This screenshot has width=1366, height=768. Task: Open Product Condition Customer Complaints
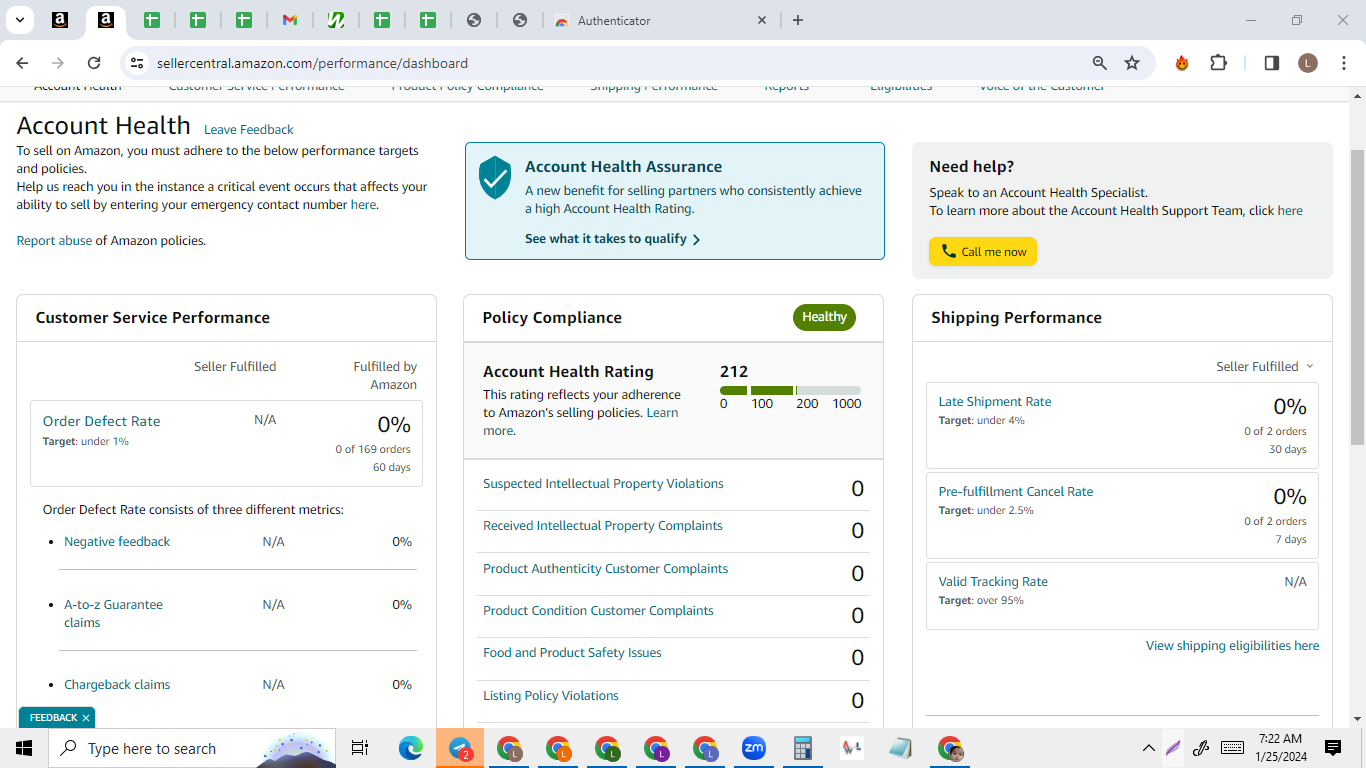point(599,611)
